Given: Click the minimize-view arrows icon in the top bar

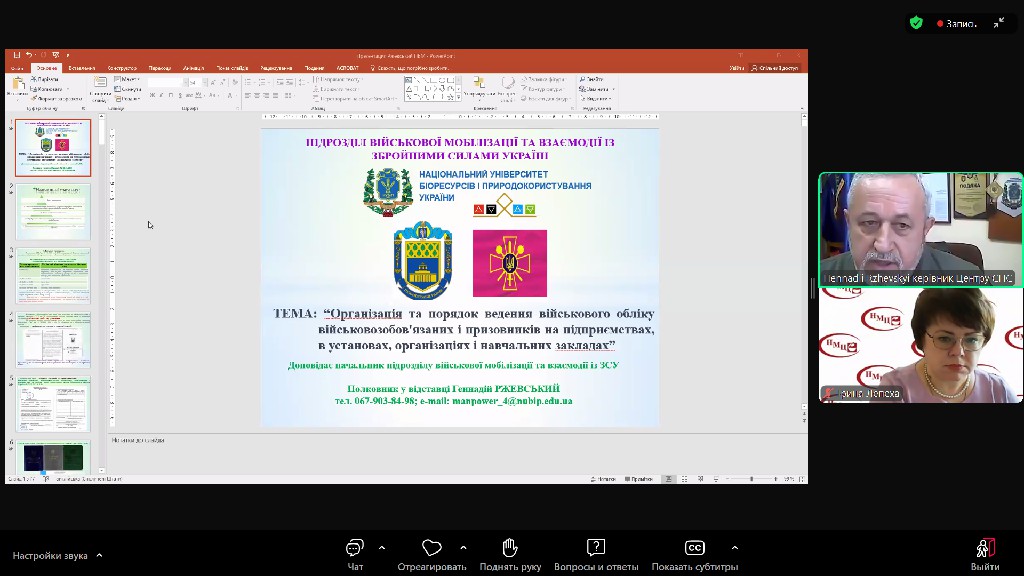Looking at the screenshot, I should pyautogui.click(x=999, y=23).
